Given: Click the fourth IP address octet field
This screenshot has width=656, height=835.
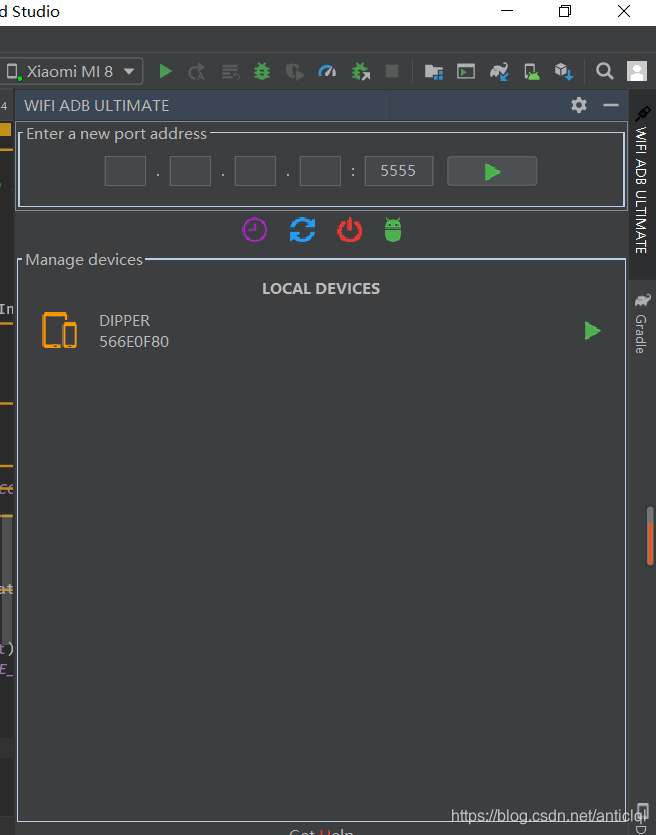Looking at the screenshot, I should 320,171.
